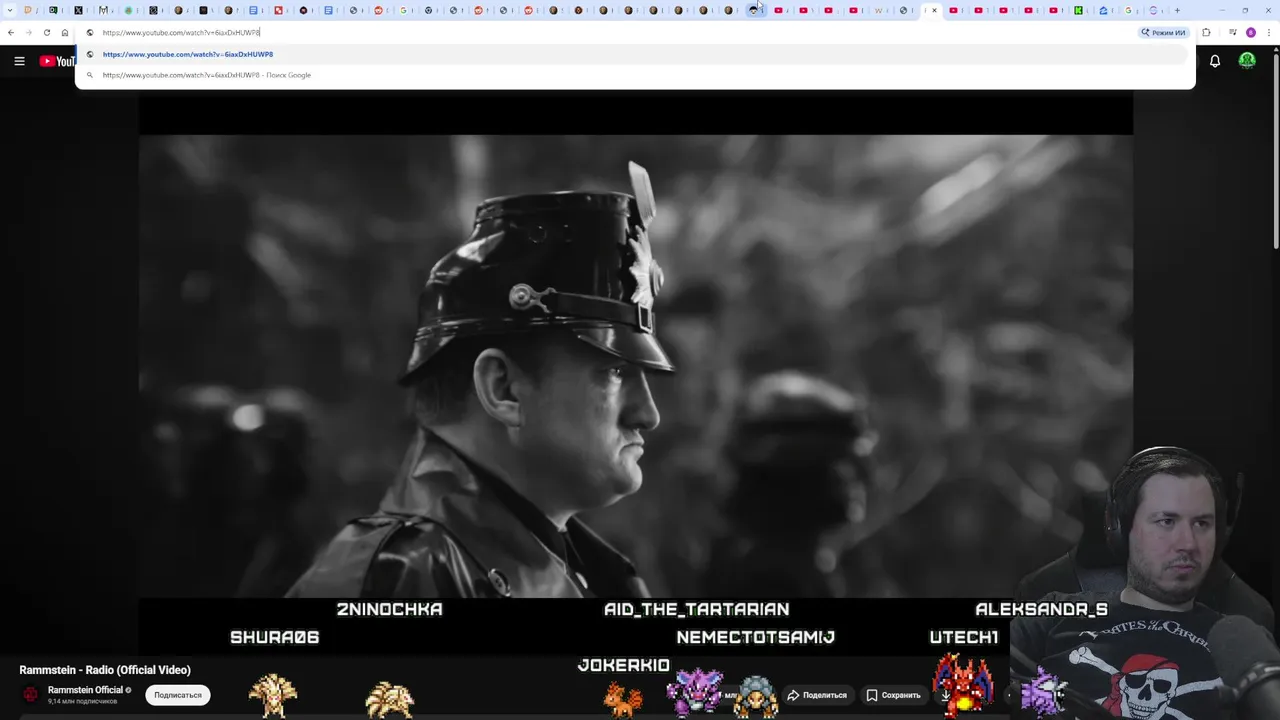This screenshot has height=720, width=1280.
Task: Expand the tab search dropdown arrow
Action: pyautogui.click(x=10, y=10)
